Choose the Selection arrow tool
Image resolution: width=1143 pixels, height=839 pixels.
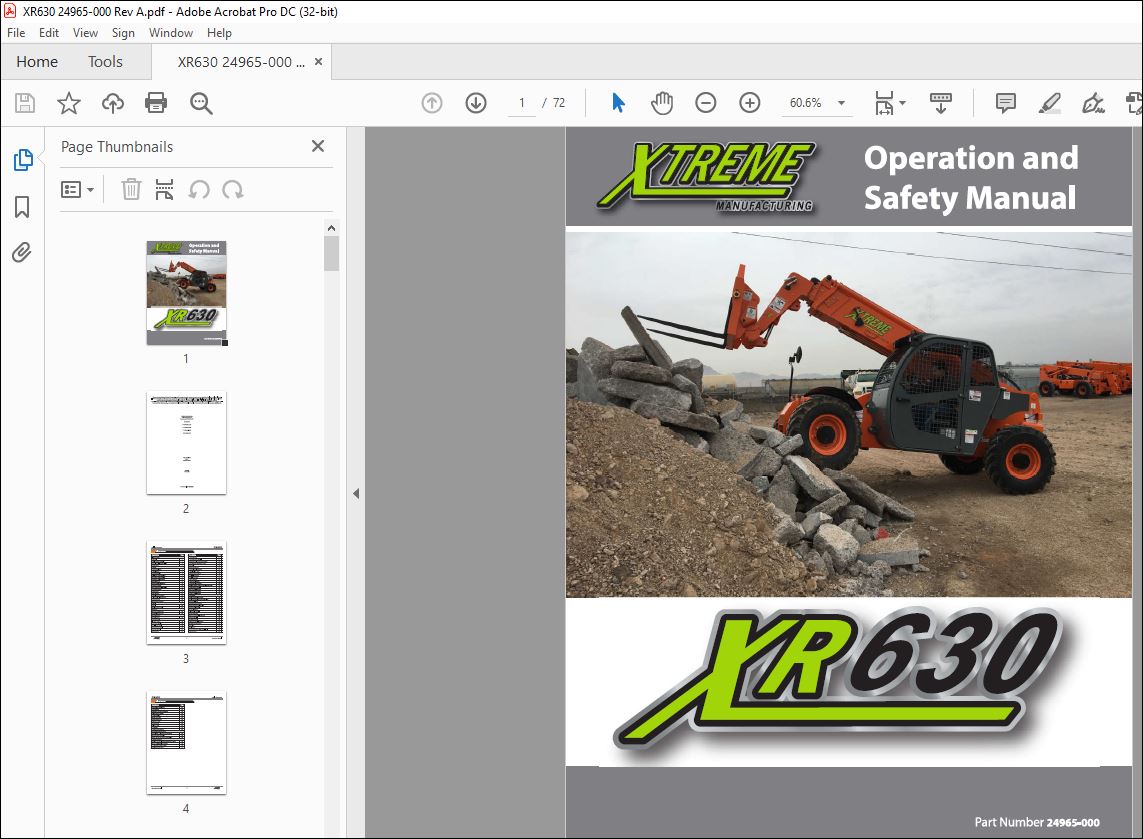click(x=618, y=103)
